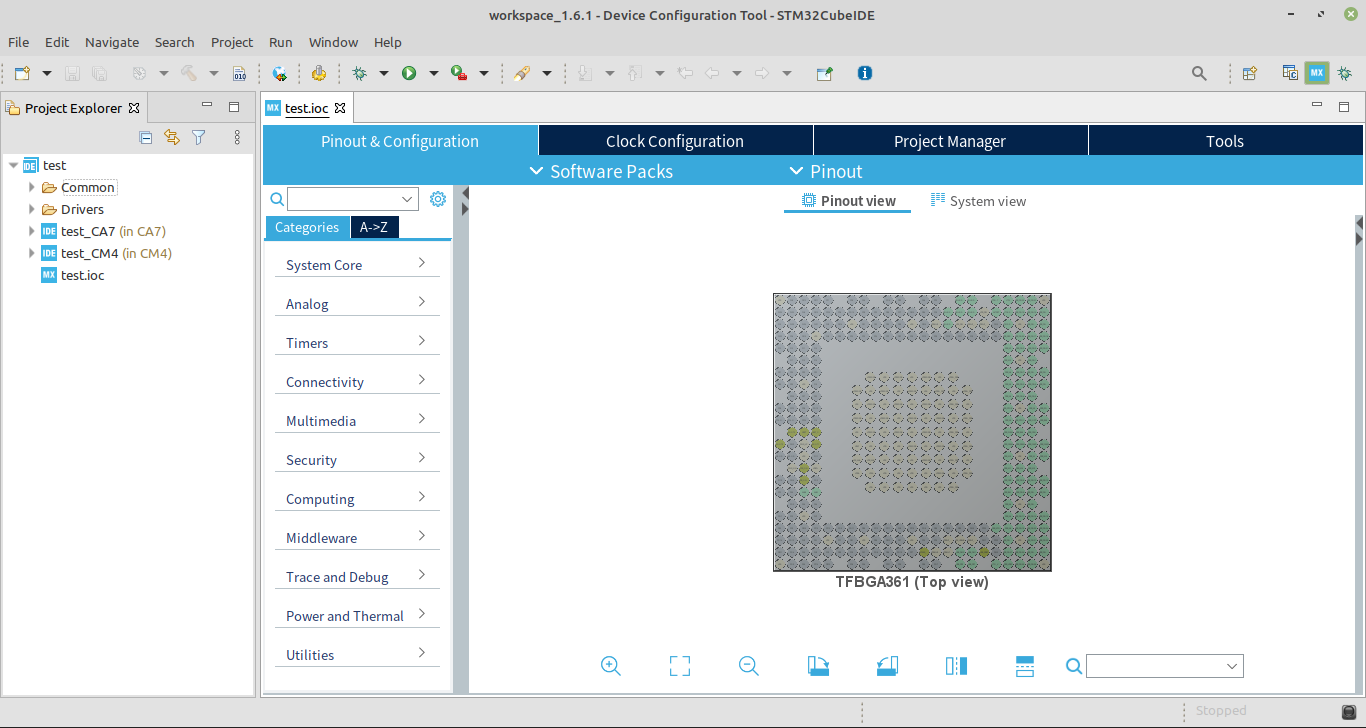Expand the Connectivity category

tap(357, 382)
